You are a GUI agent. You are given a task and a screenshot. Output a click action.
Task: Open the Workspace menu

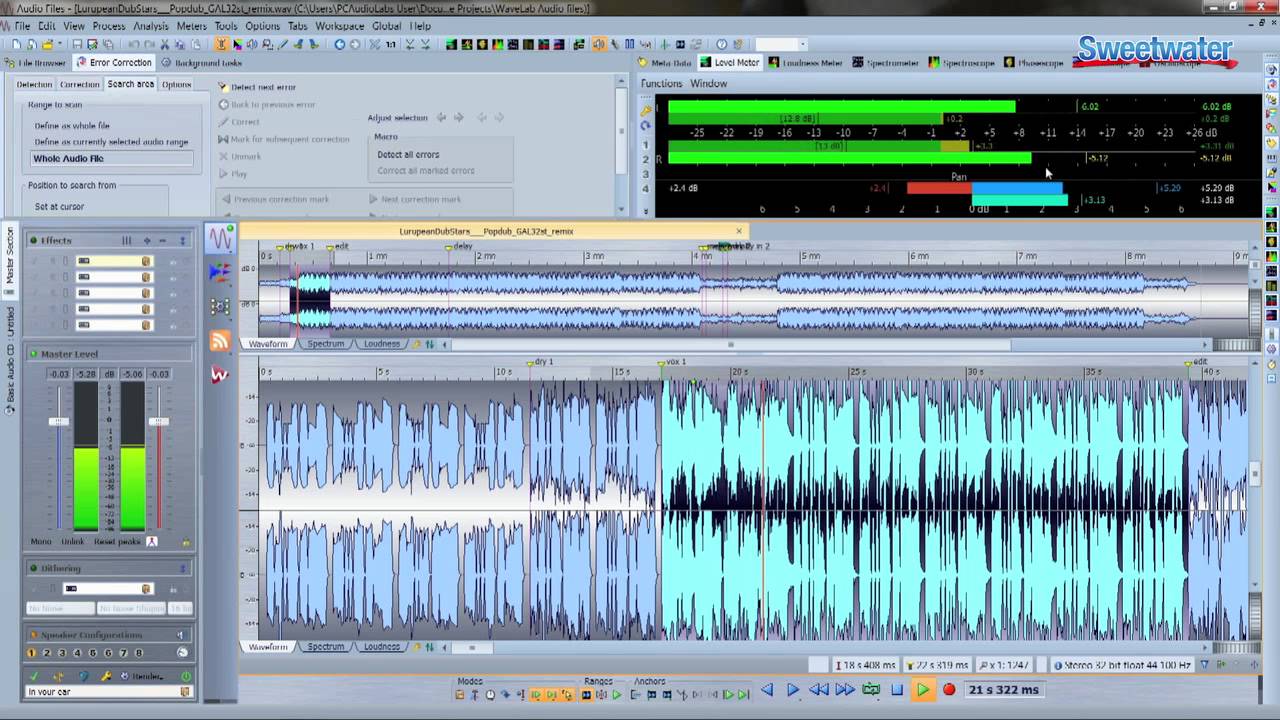coord(339,26)
